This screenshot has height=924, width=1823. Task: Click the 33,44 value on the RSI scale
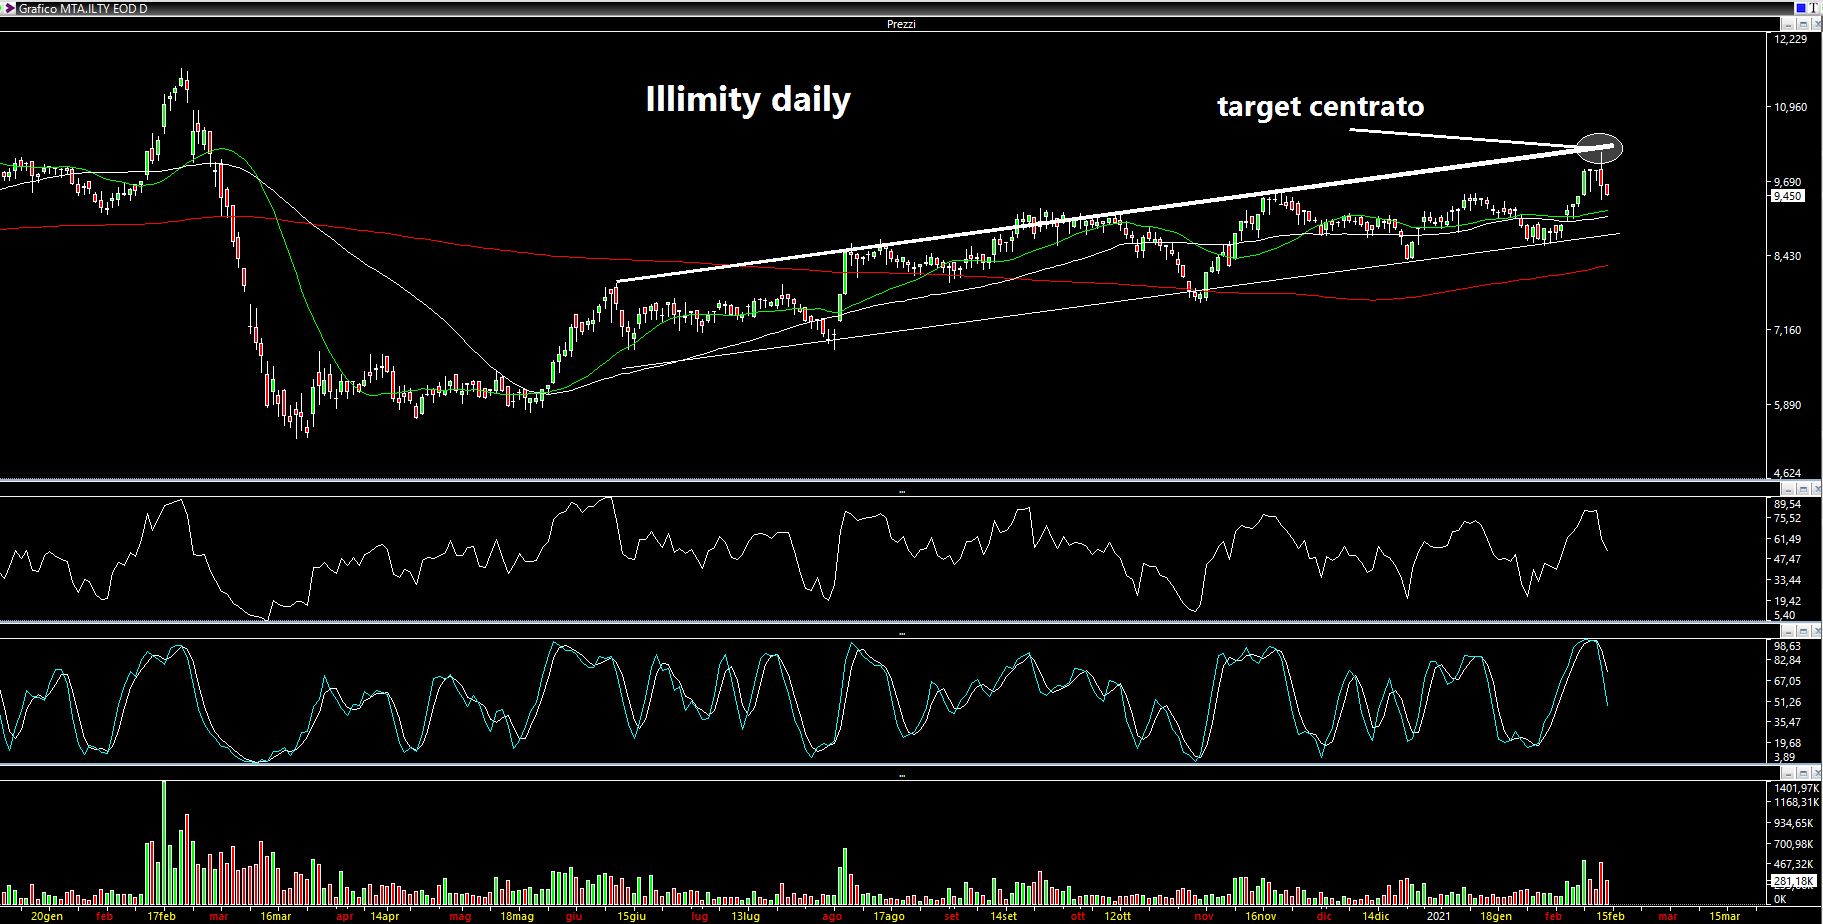pyautogui.click(x=1787, y=580)
